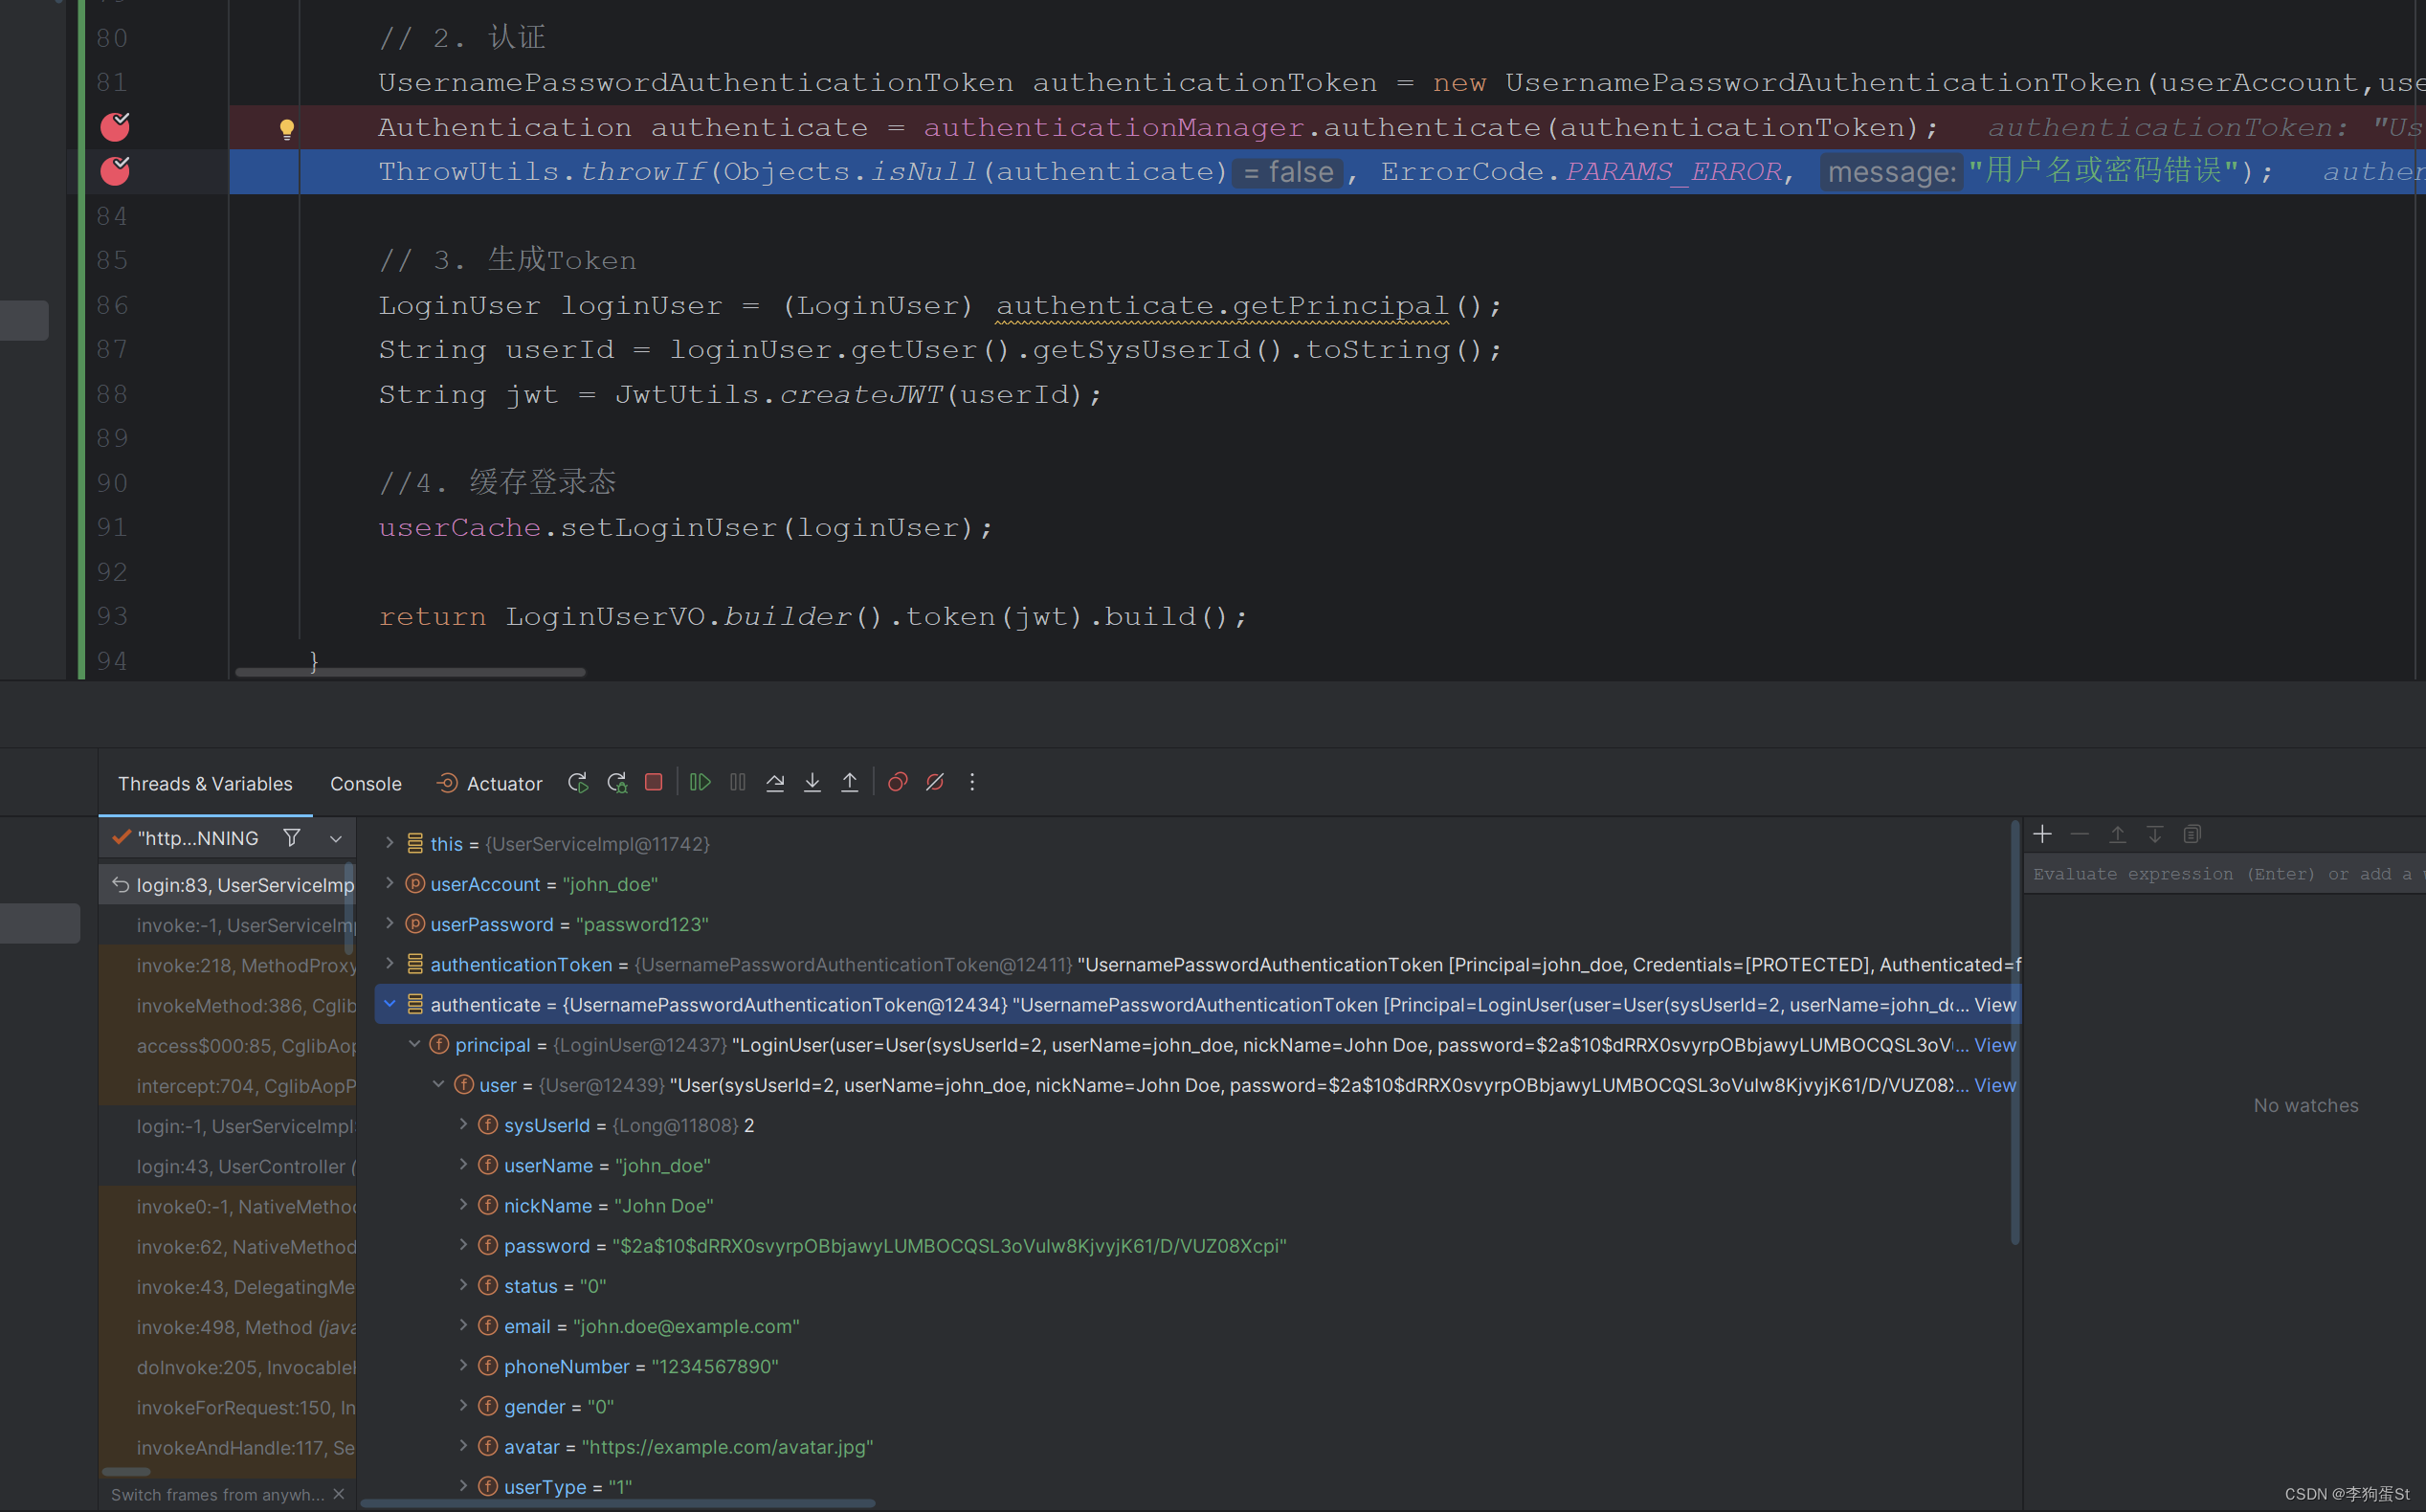
Task: Select frame invokeMethod:386, Cglib
Action: point(228,1005)
